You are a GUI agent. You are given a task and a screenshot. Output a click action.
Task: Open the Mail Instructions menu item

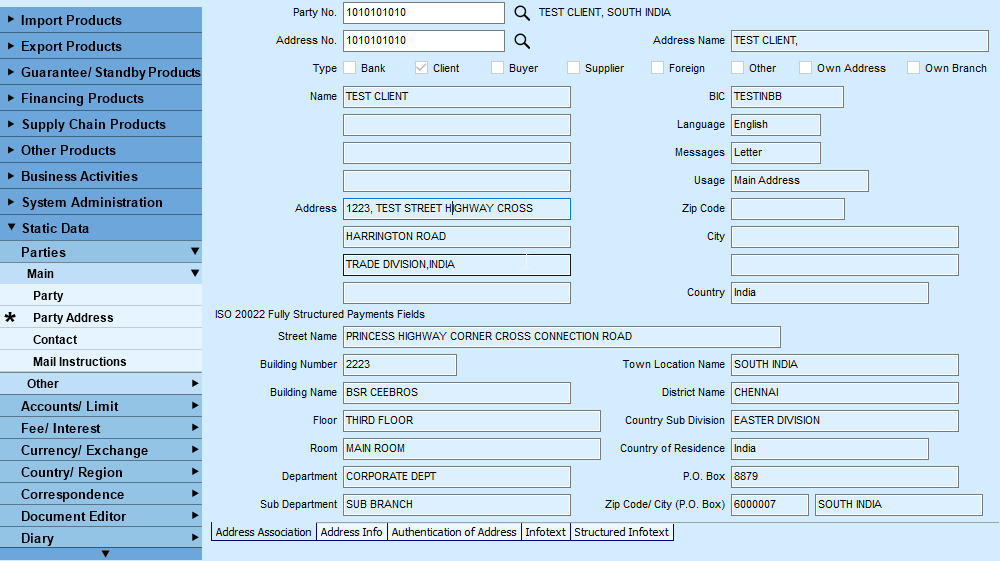[101, 361]
